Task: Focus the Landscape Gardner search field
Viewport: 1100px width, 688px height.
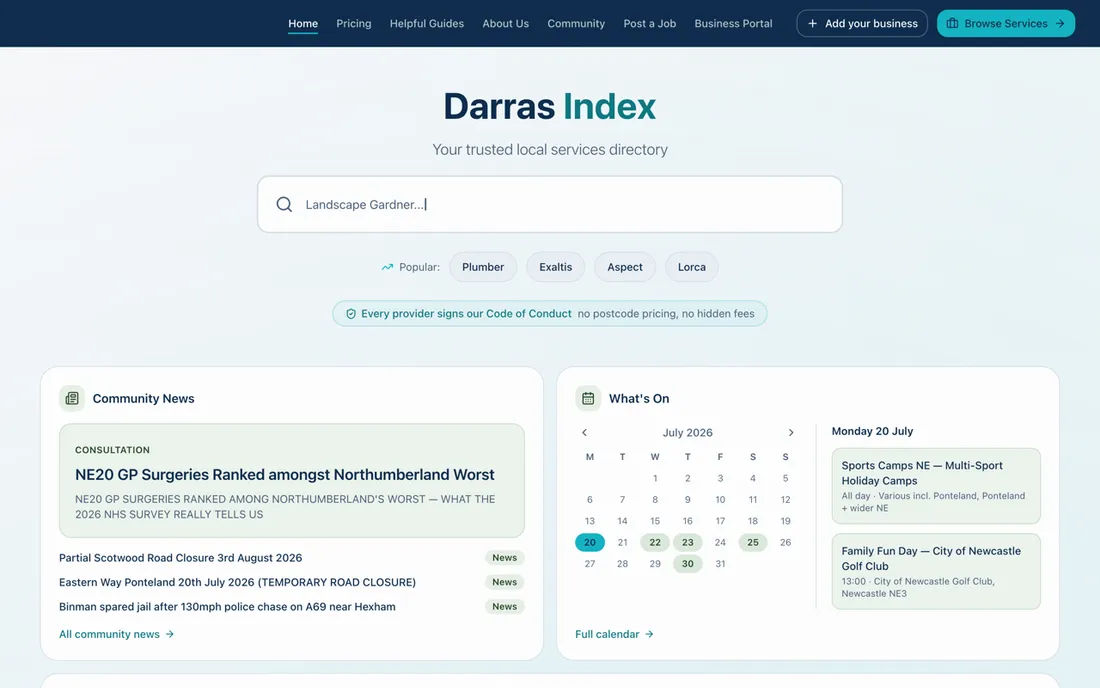Action: point(550,204)
